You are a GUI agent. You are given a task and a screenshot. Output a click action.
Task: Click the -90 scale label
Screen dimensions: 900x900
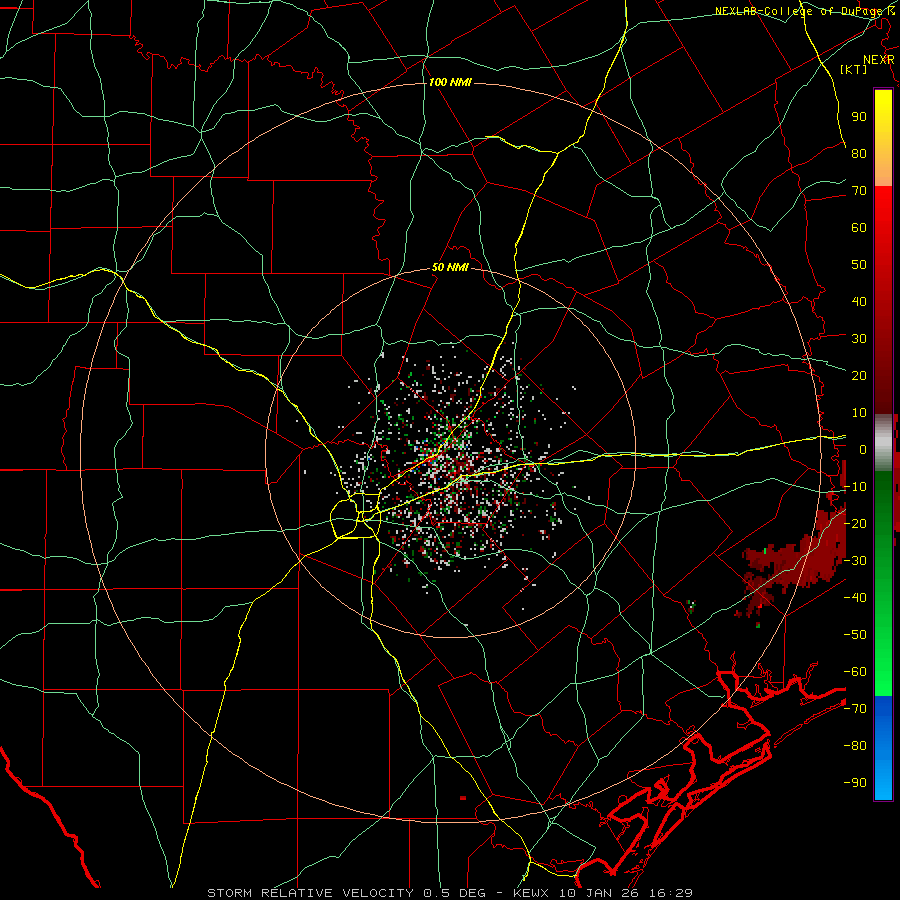pyautogui.click(x=855, y=783)
